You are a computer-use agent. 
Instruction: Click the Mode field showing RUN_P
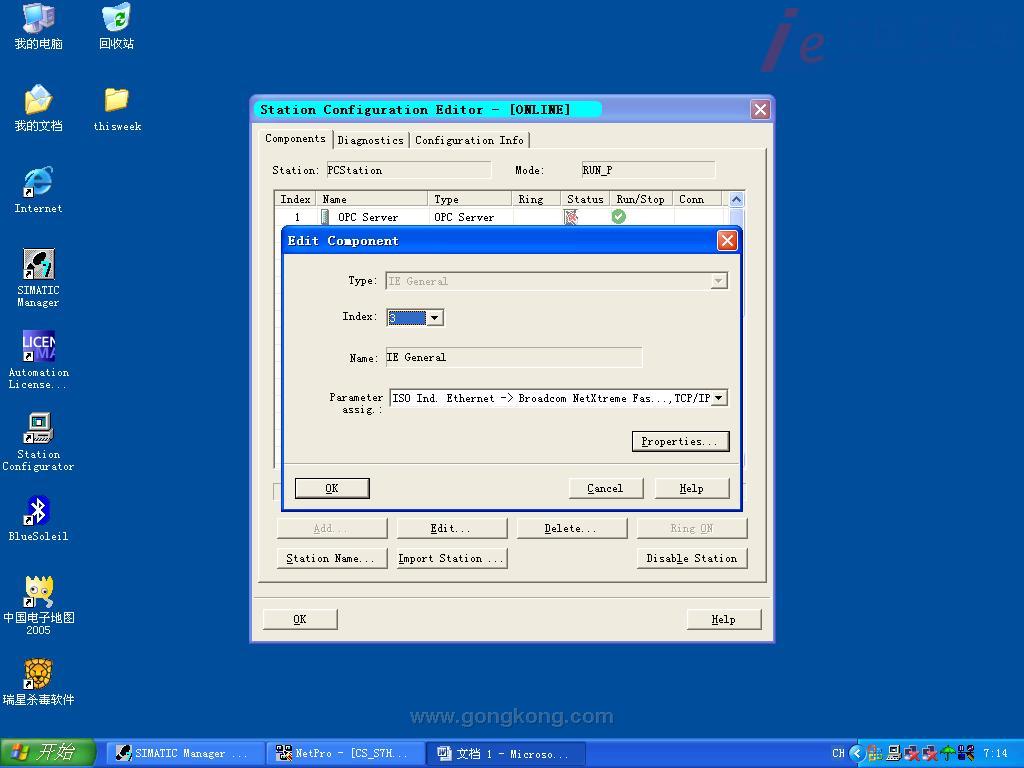coord(648,170)
